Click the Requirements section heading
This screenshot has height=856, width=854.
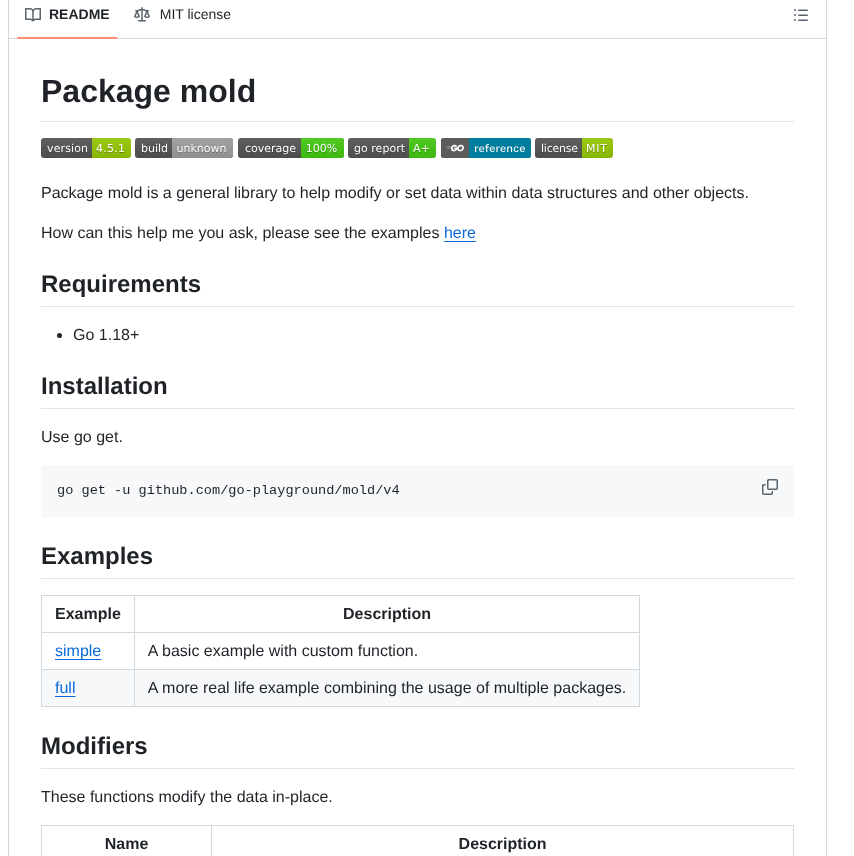click(x=120, y=284)
